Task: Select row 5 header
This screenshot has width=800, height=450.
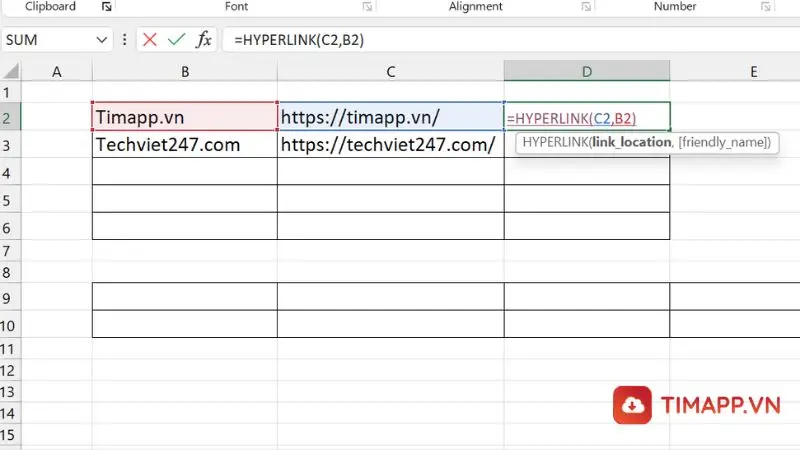Action: click(10, 200)
